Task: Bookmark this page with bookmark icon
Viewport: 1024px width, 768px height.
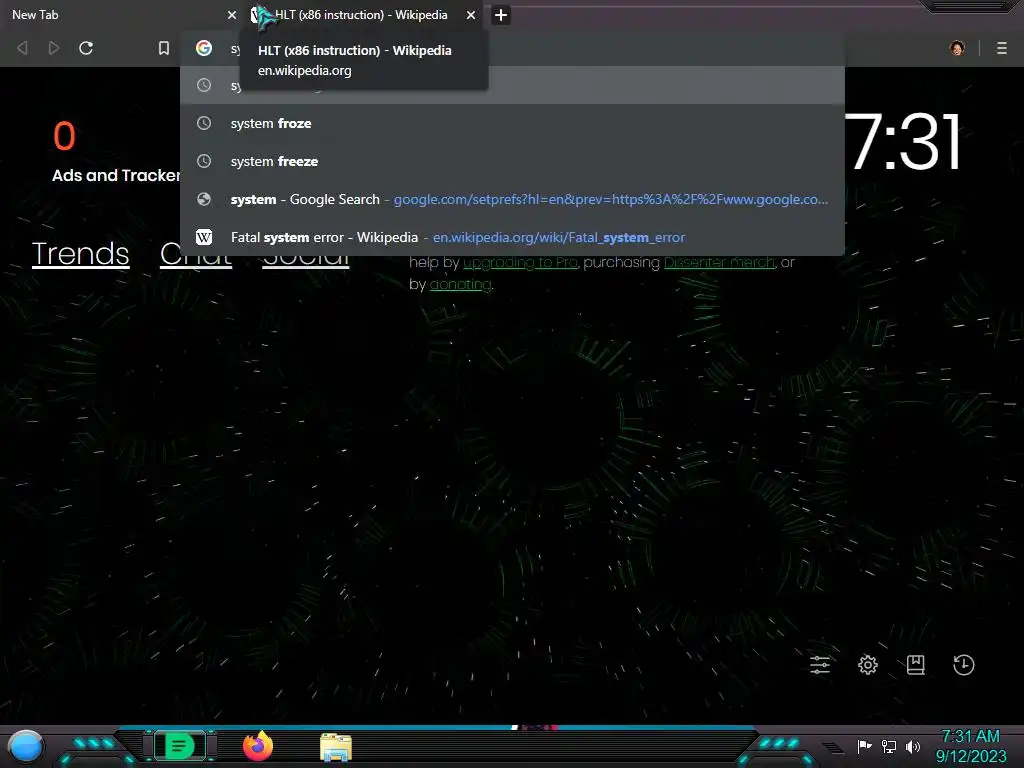Action: pyautogui.click(x=164, y=48)
